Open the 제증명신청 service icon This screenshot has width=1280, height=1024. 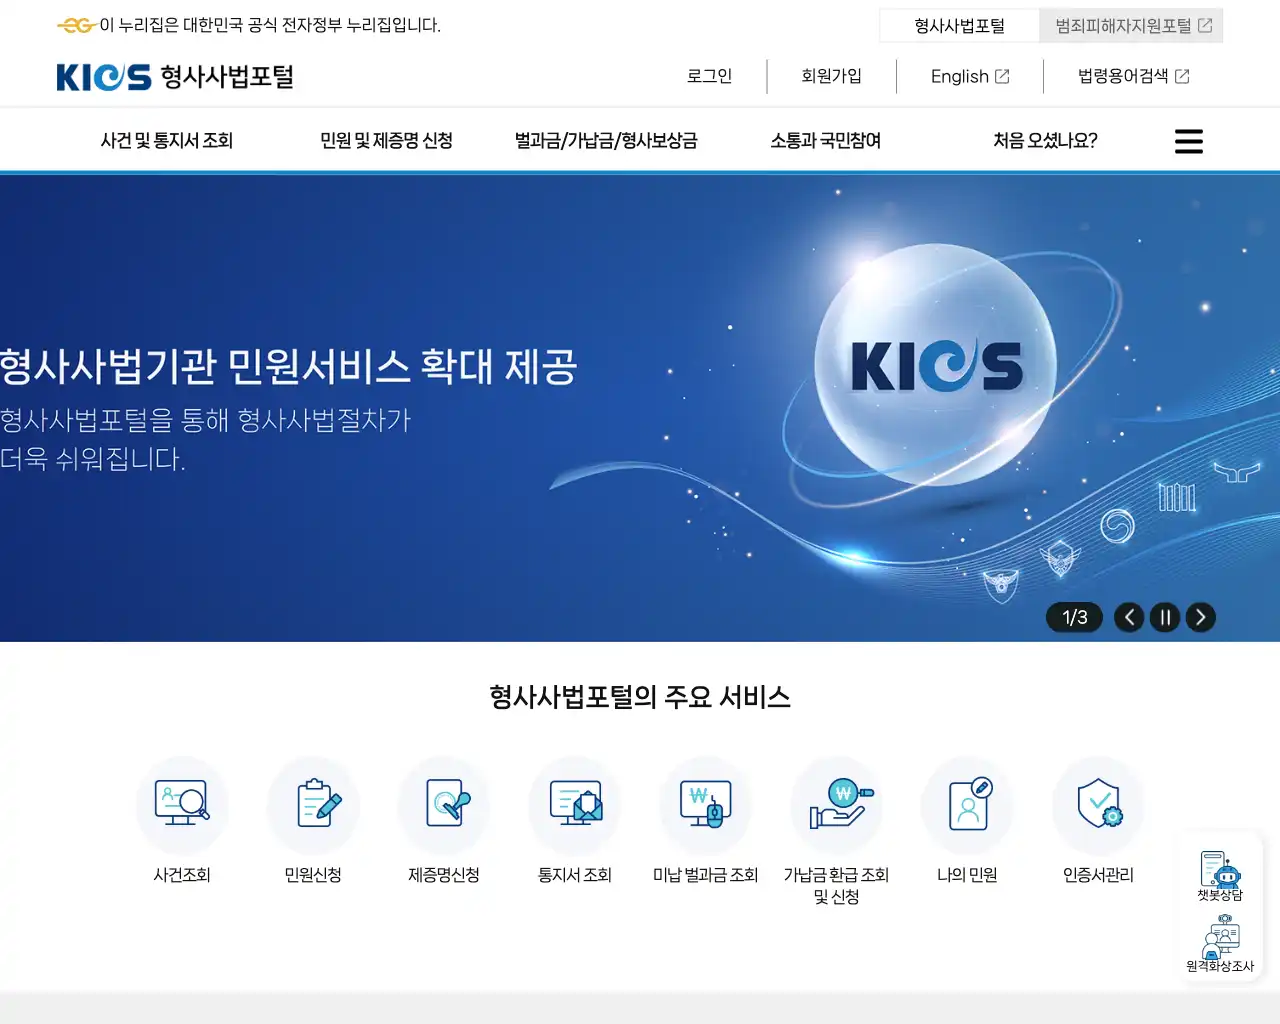[444, 804]
